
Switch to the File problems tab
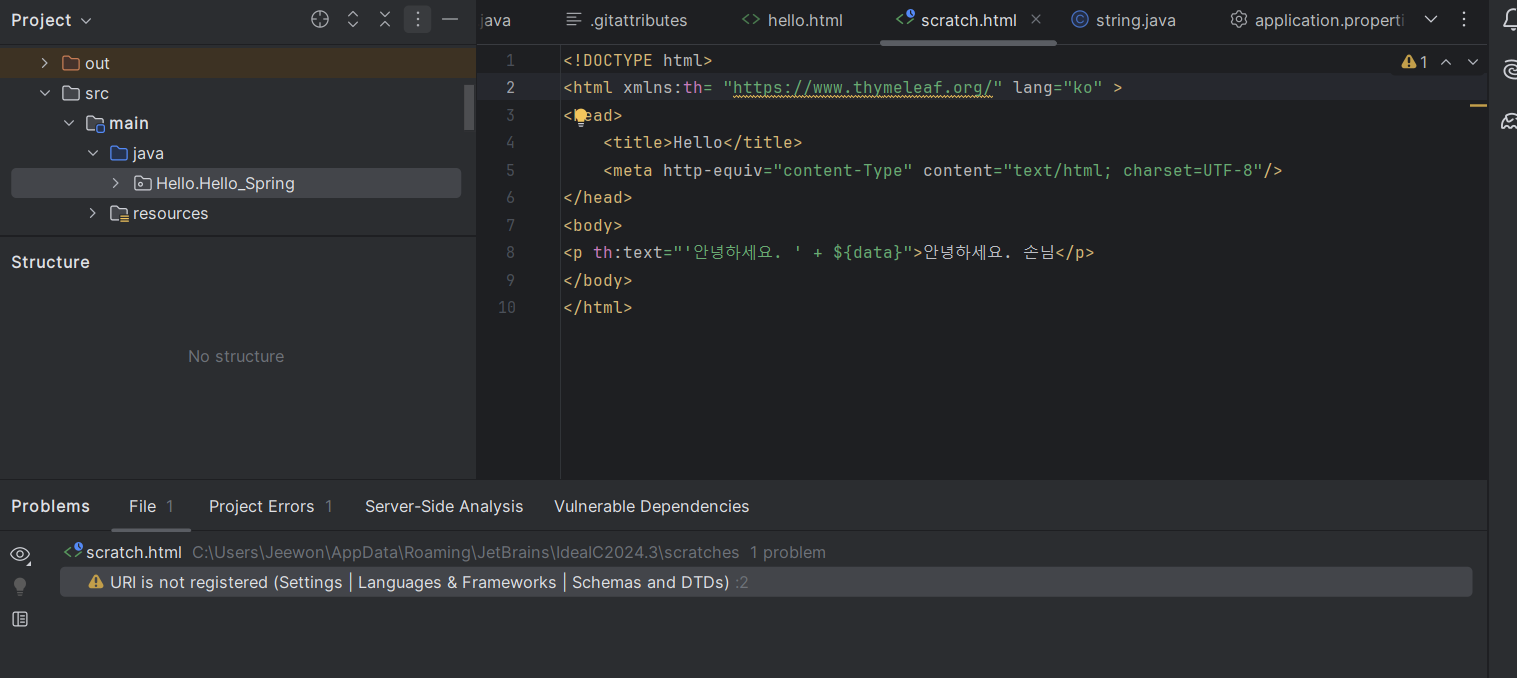(151, 506)
